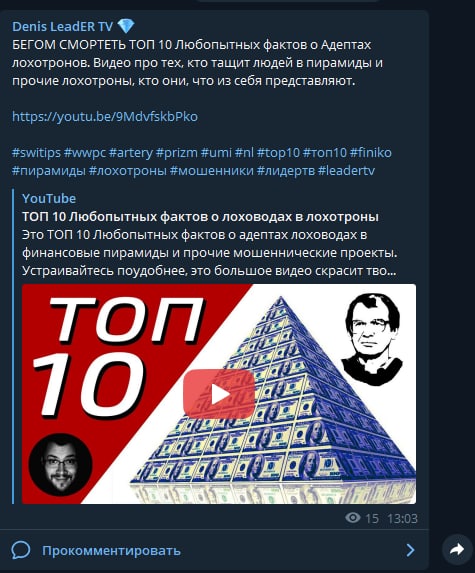
Task: Click the #prizm hashtag
Action: [x=177, y=152]
